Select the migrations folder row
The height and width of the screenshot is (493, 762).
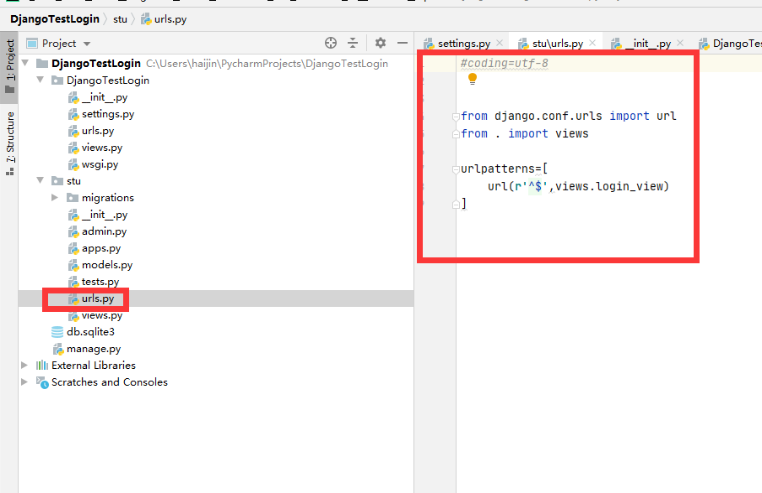point(107,197)
